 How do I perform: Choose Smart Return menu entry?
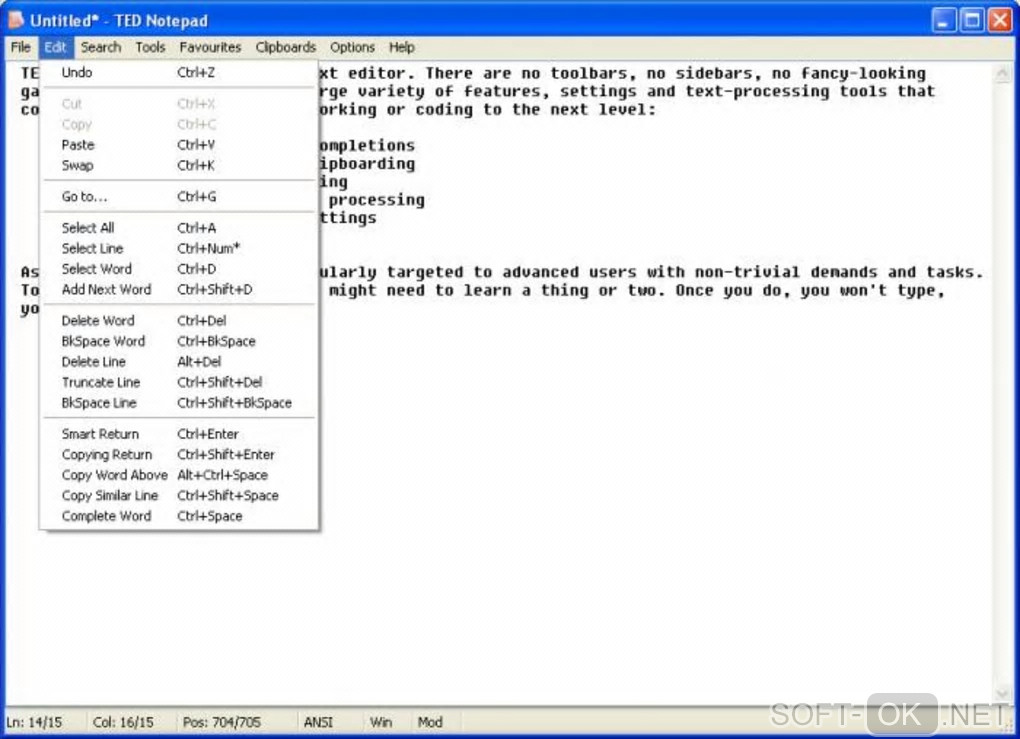(x=179, y=434)
